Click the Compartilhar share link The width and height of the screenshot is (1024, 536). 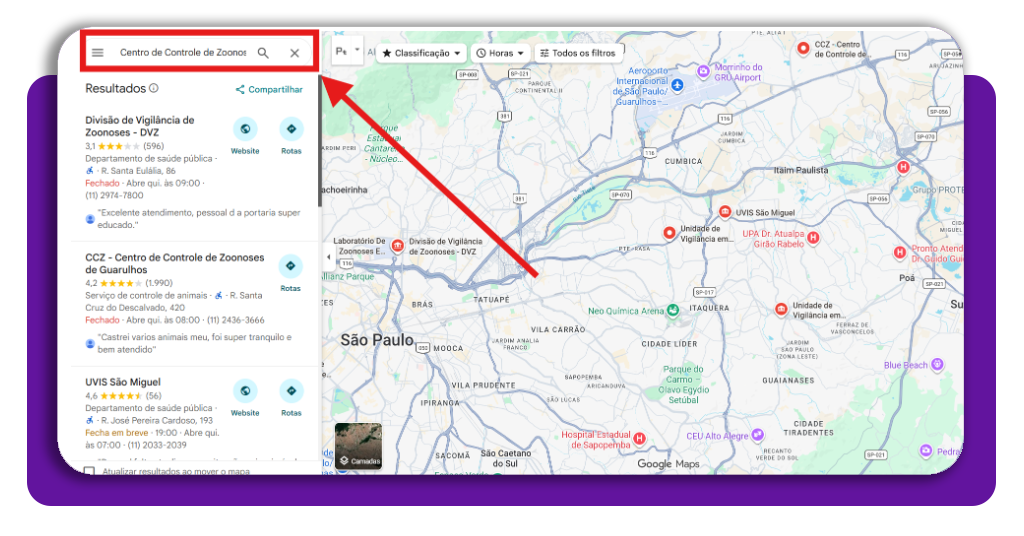pos(269,89)
